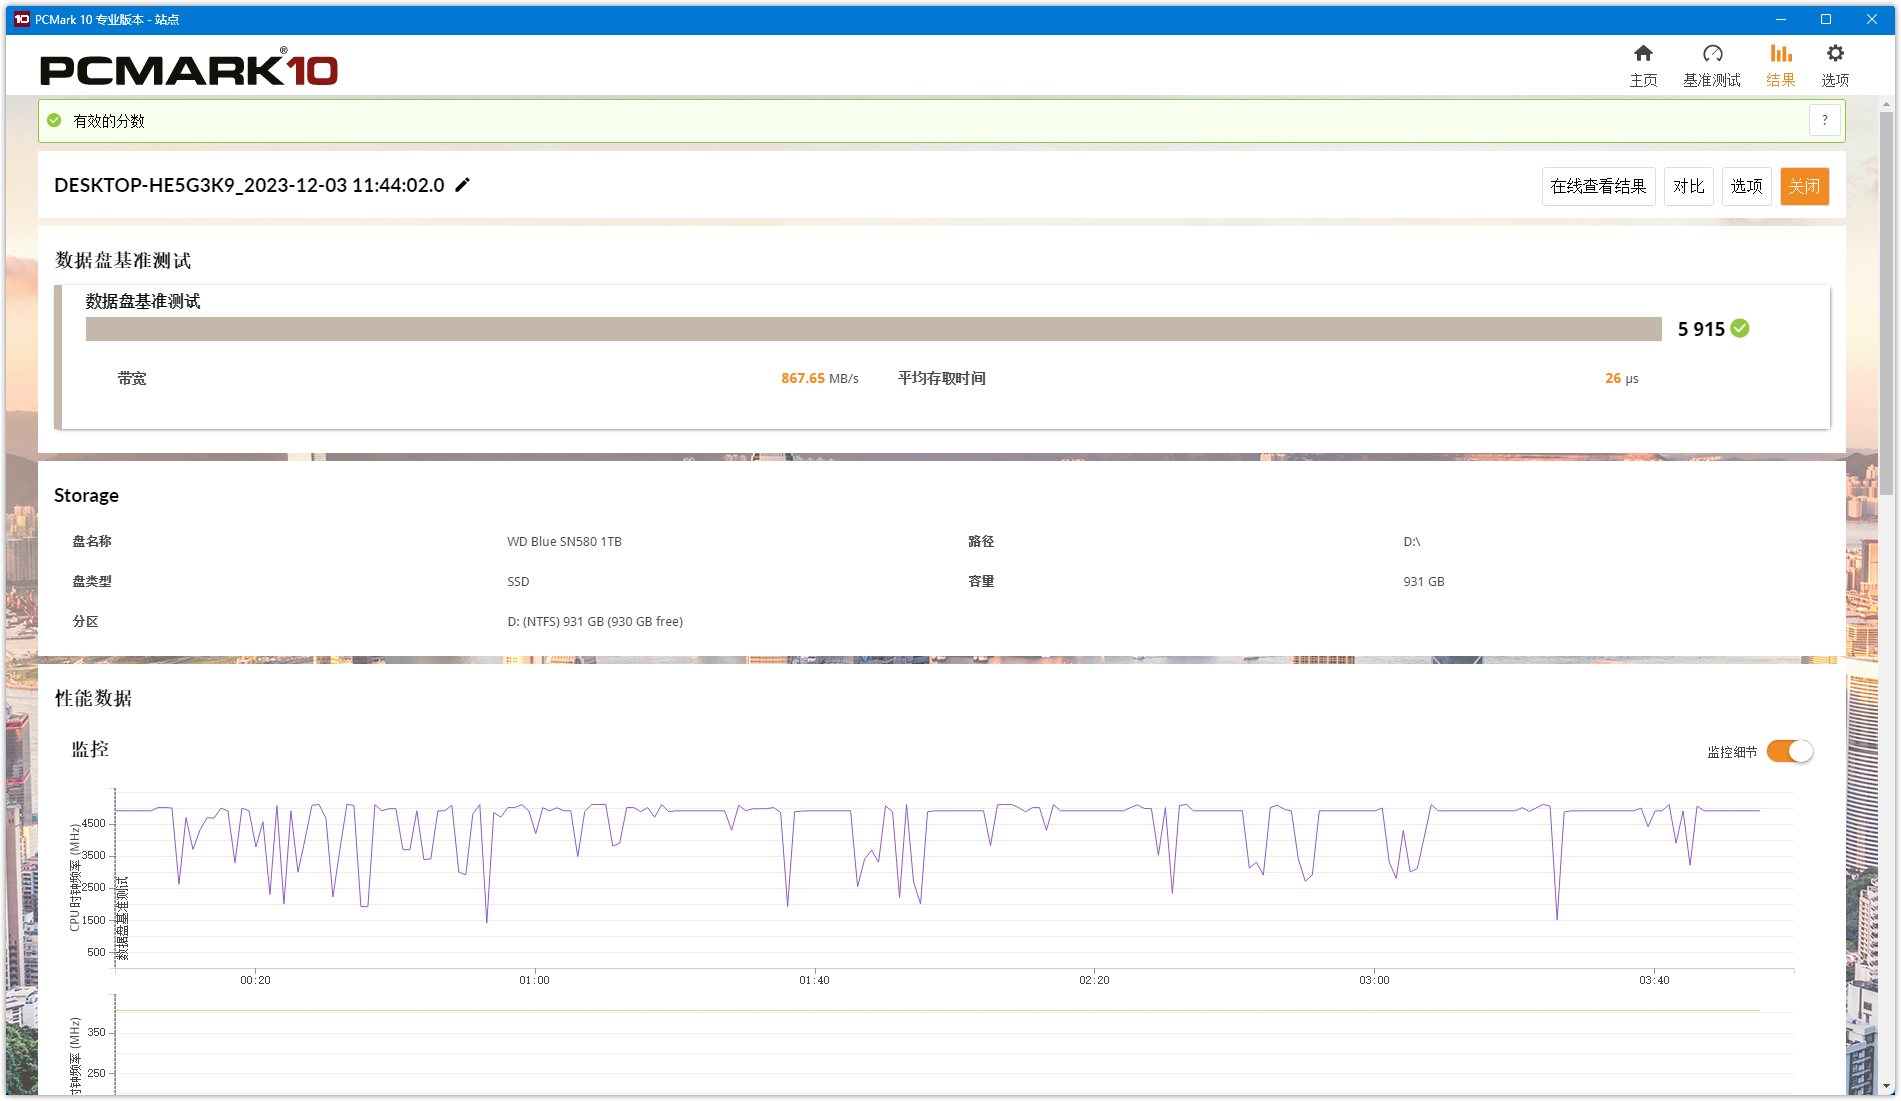Click the scrollbar down arrow
Screen dimensions: 1901x1101
coord(1887,1086)
